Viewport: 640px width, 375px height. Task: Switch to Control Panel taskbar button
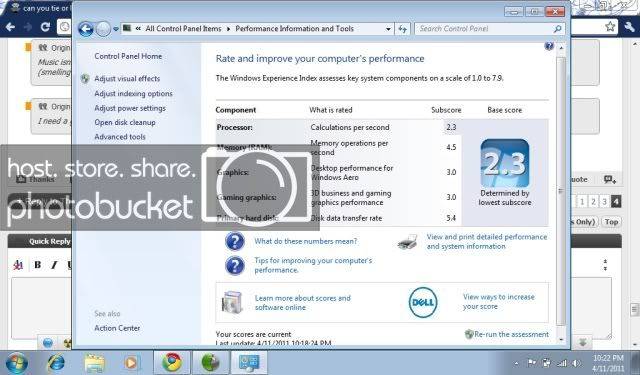point(249,362)
